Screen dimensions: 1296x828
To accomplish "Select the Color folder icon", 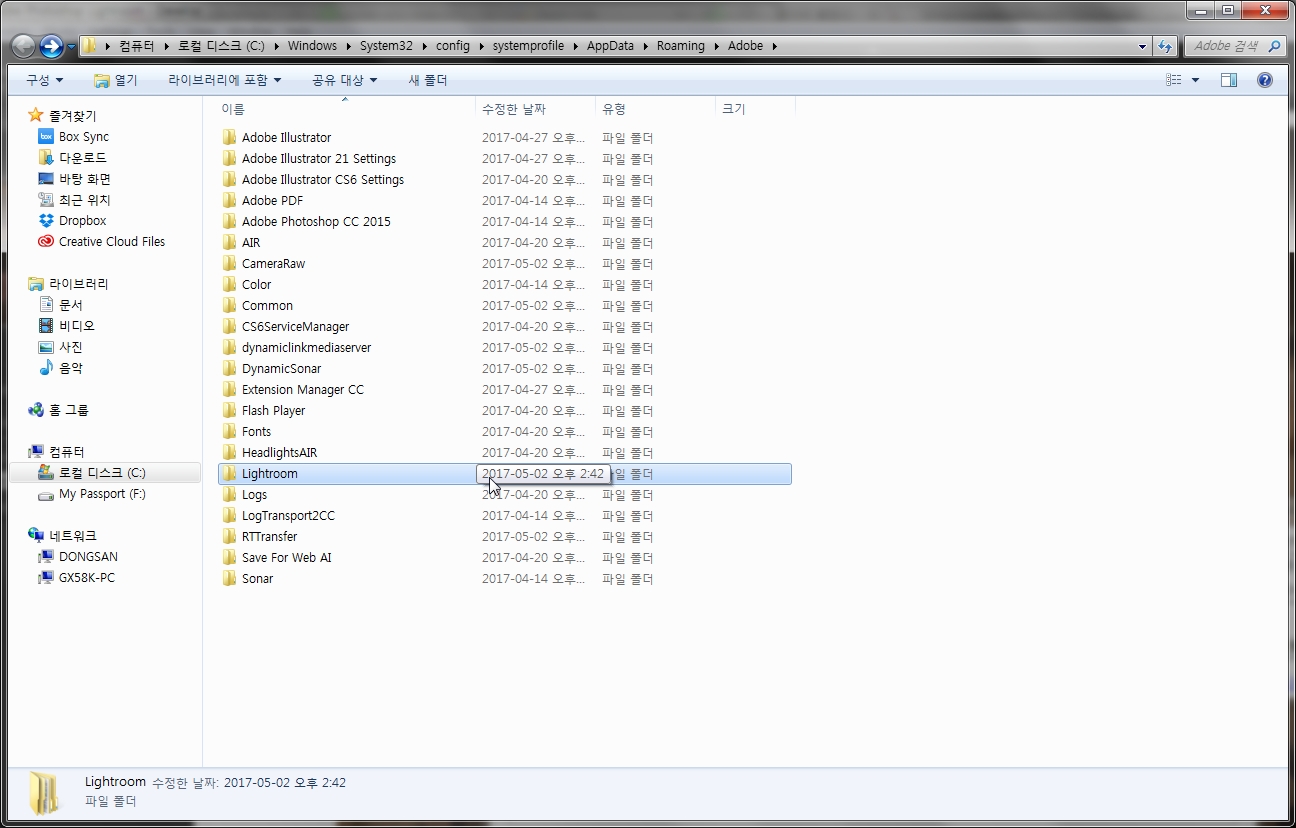I will point(229,284).
